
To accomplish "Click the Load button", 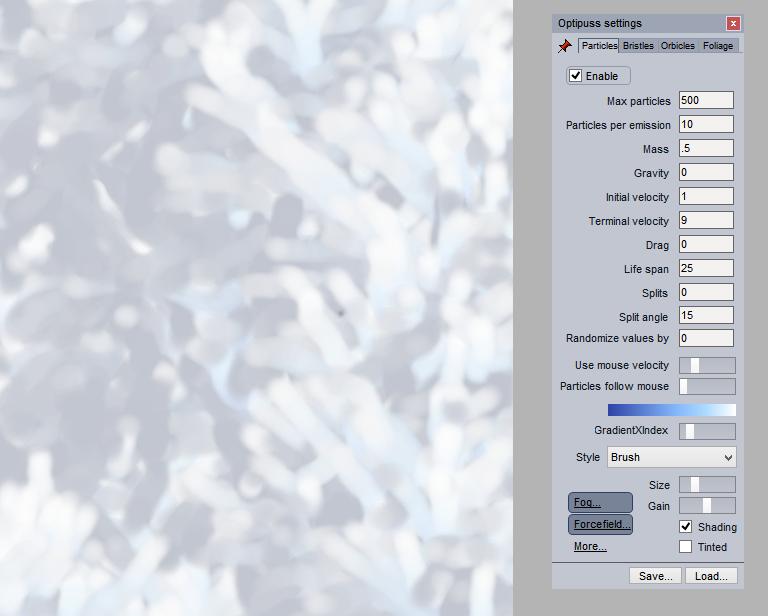I will point(711,576).
